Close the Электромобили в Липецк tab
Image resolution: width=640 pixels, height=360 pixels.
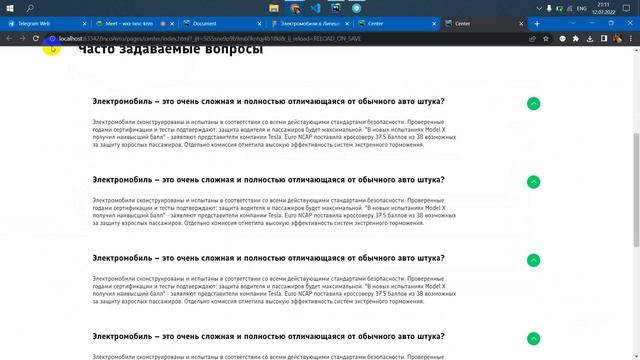[x=347, y=24]
